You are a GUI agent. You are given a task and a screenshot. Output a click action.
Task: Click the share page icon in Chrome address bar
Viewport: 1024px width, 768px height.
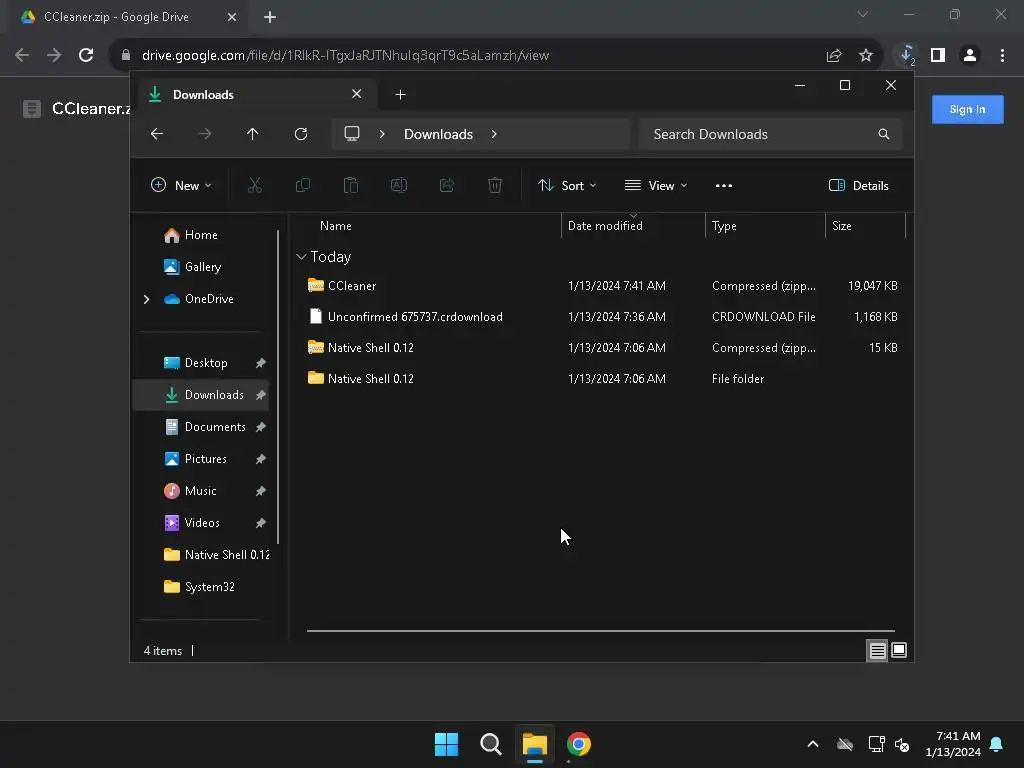pos(834,55)
